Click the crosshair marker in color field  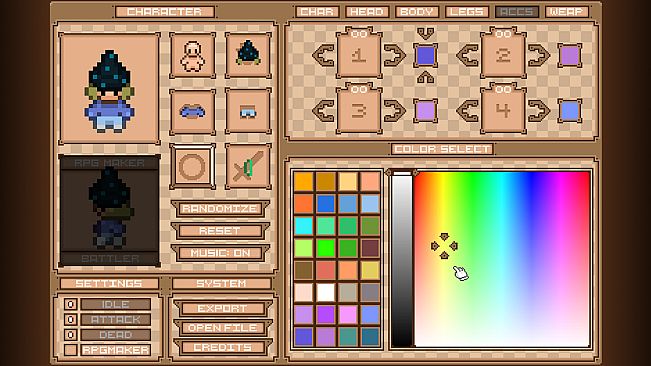pyautogui.click(x=444, y=246)
